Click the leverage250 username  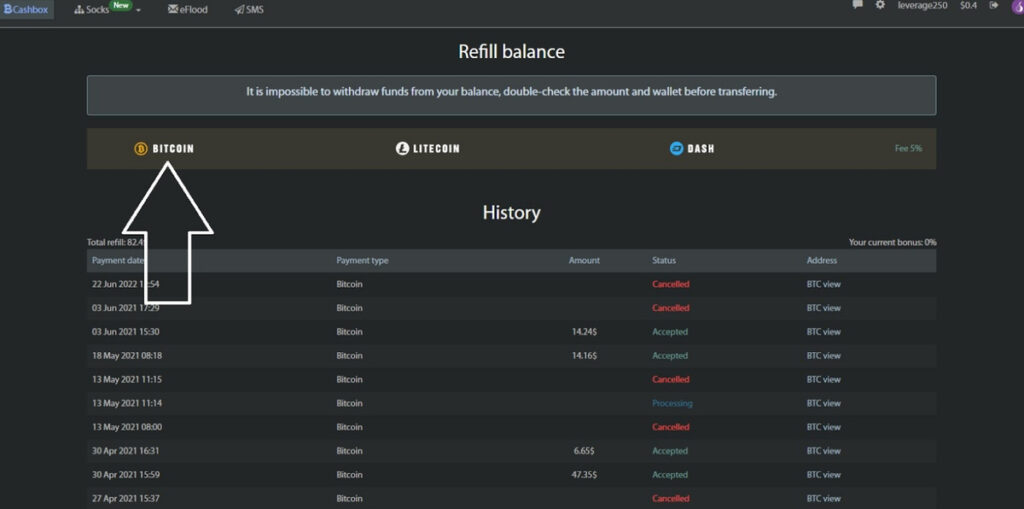point(923,6)
